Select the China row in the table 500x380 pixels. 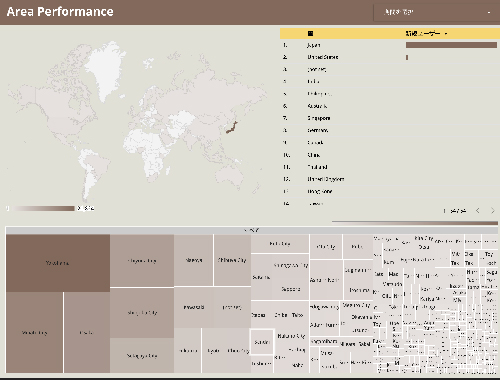pos(389,155)
